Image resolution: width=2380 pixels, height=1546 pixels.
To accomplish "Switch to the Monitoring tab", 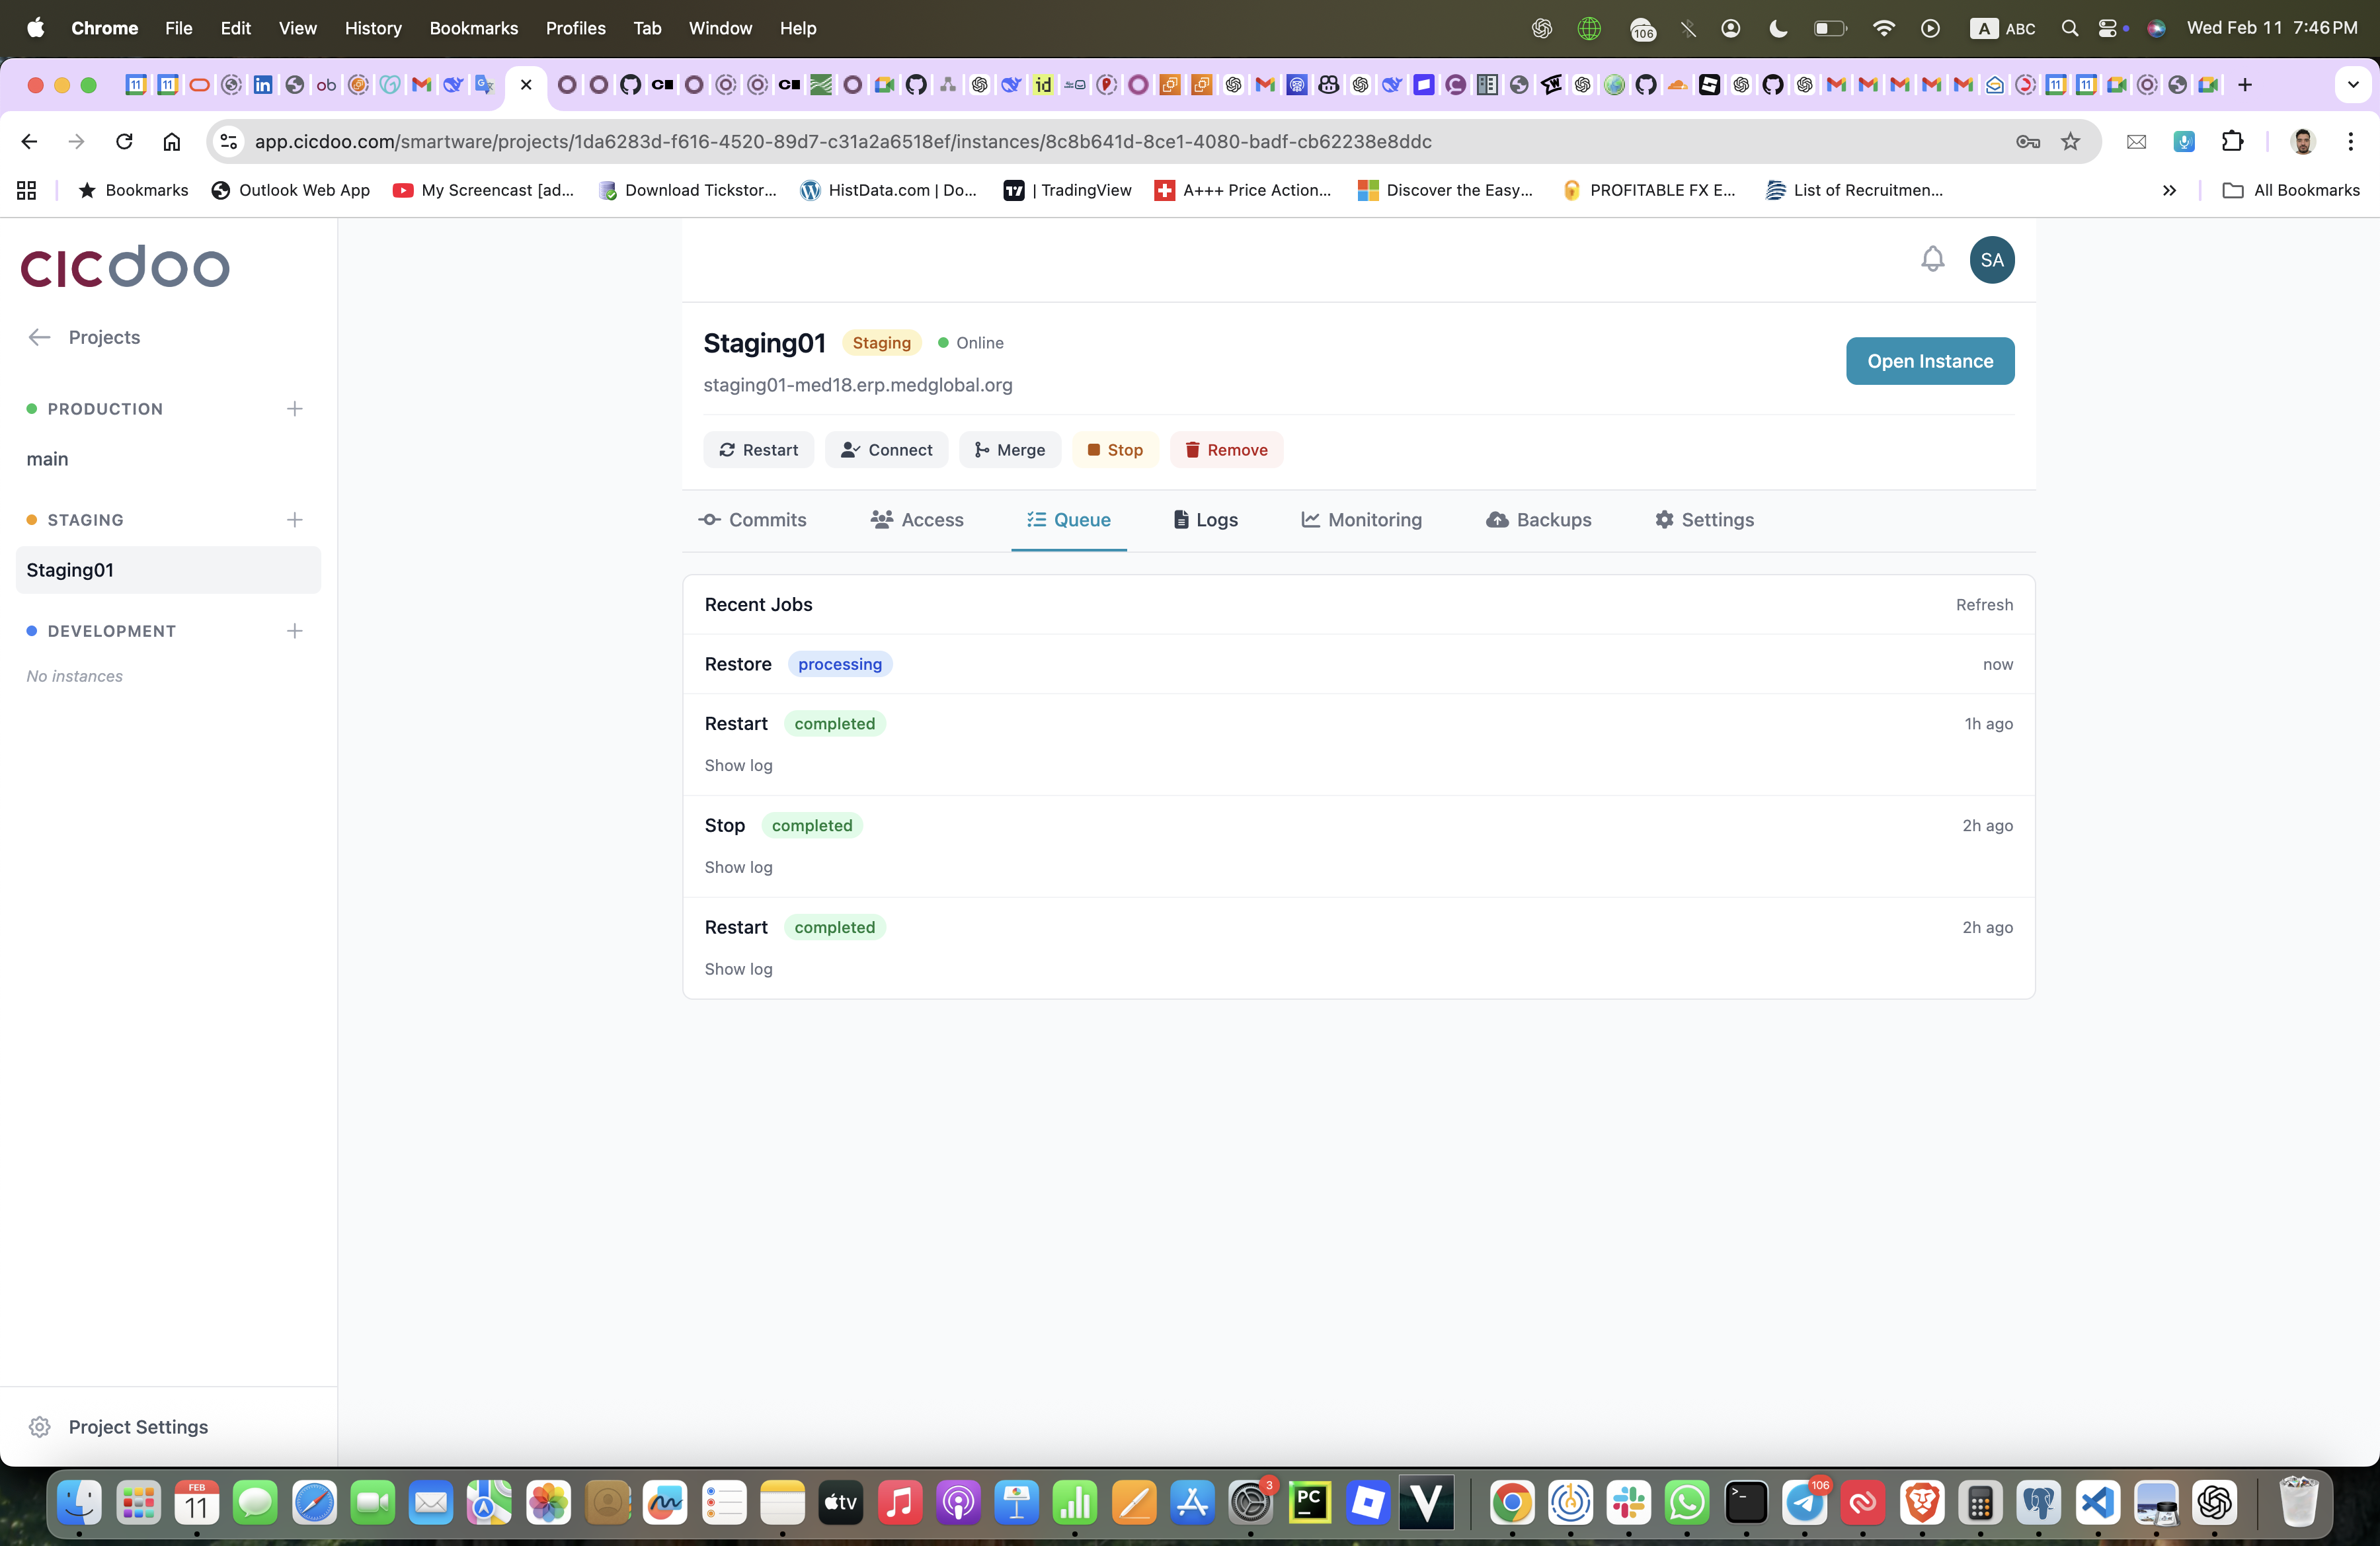I will 1361,520.
